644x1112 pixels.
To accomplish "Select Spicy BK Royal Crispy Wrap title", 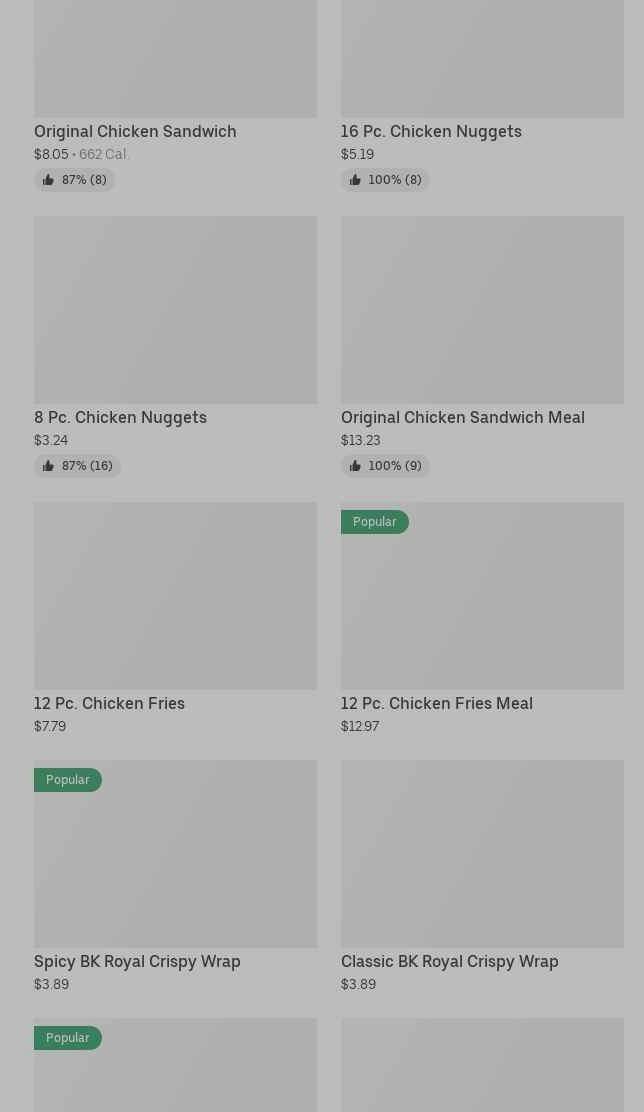I will point(137,961).
